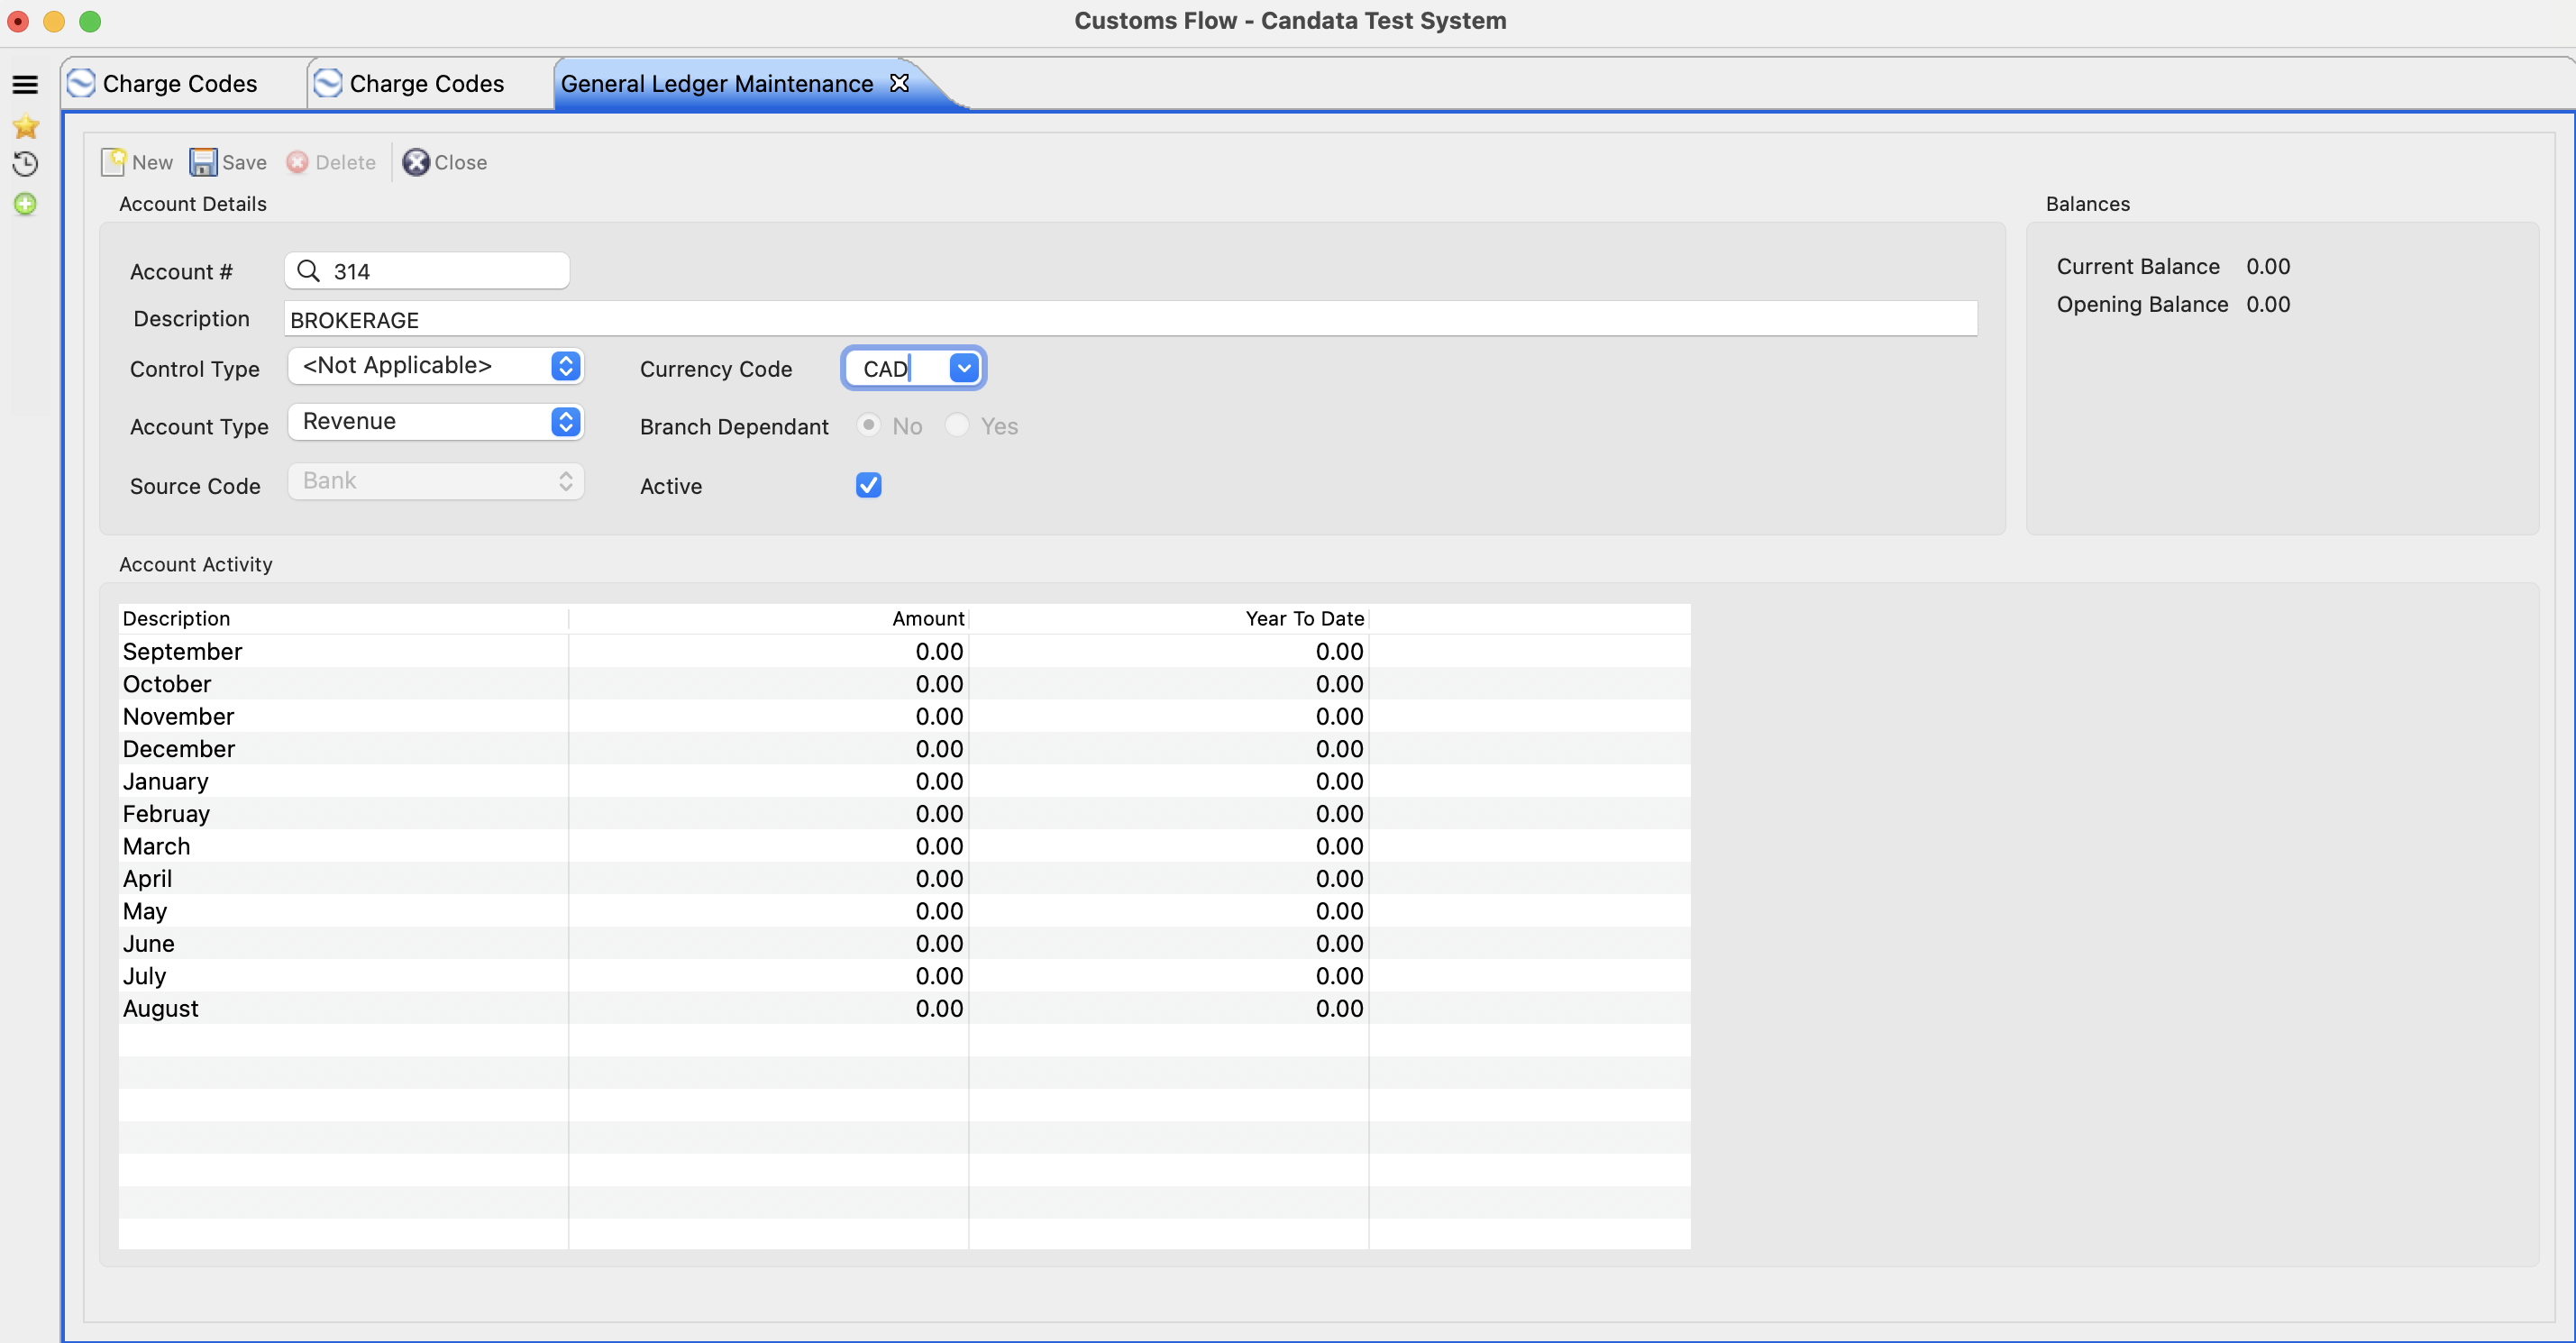
Task: Select the January row
Action: [x=904, y=781]
